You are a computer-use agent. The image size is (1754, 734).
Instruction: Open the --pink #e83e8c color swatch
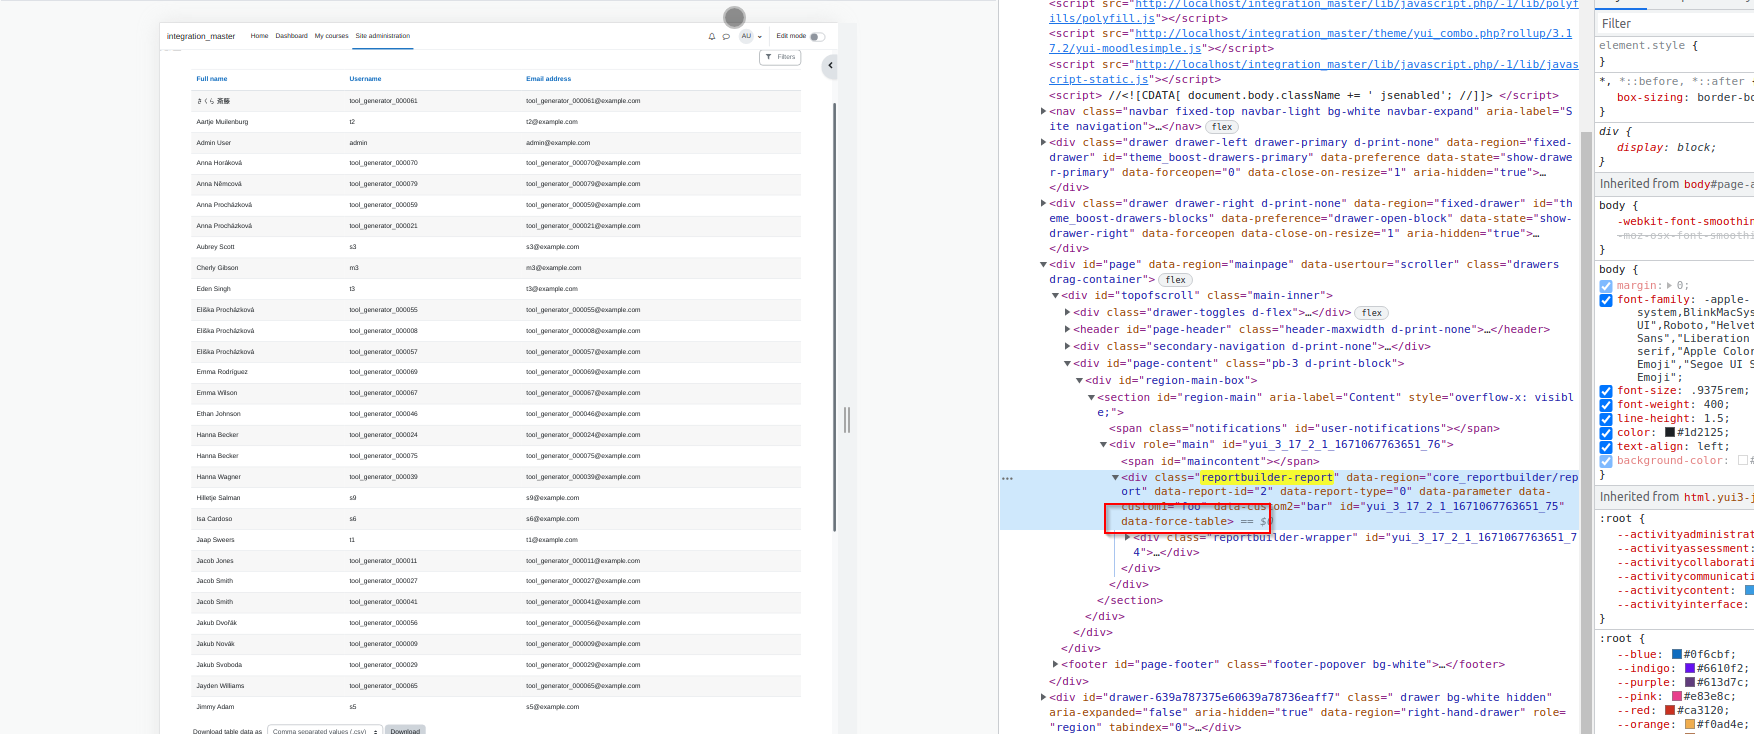tap(1677, 697)
